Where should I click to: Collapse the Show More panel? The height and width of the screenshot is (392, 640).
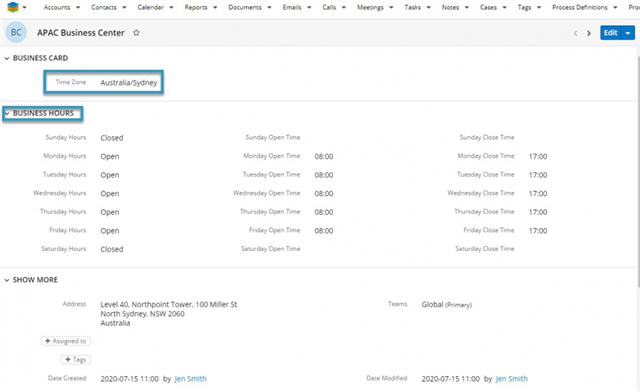click(7, 280)
